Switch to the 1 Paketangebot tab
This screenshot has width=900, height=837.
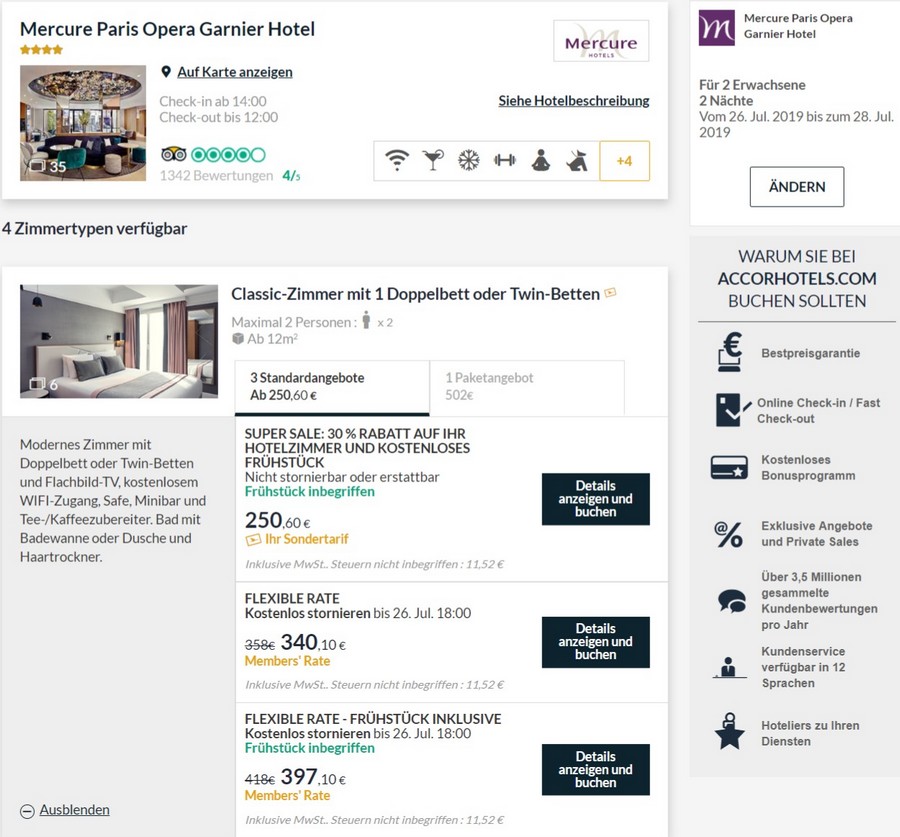(x=526, y=387)
